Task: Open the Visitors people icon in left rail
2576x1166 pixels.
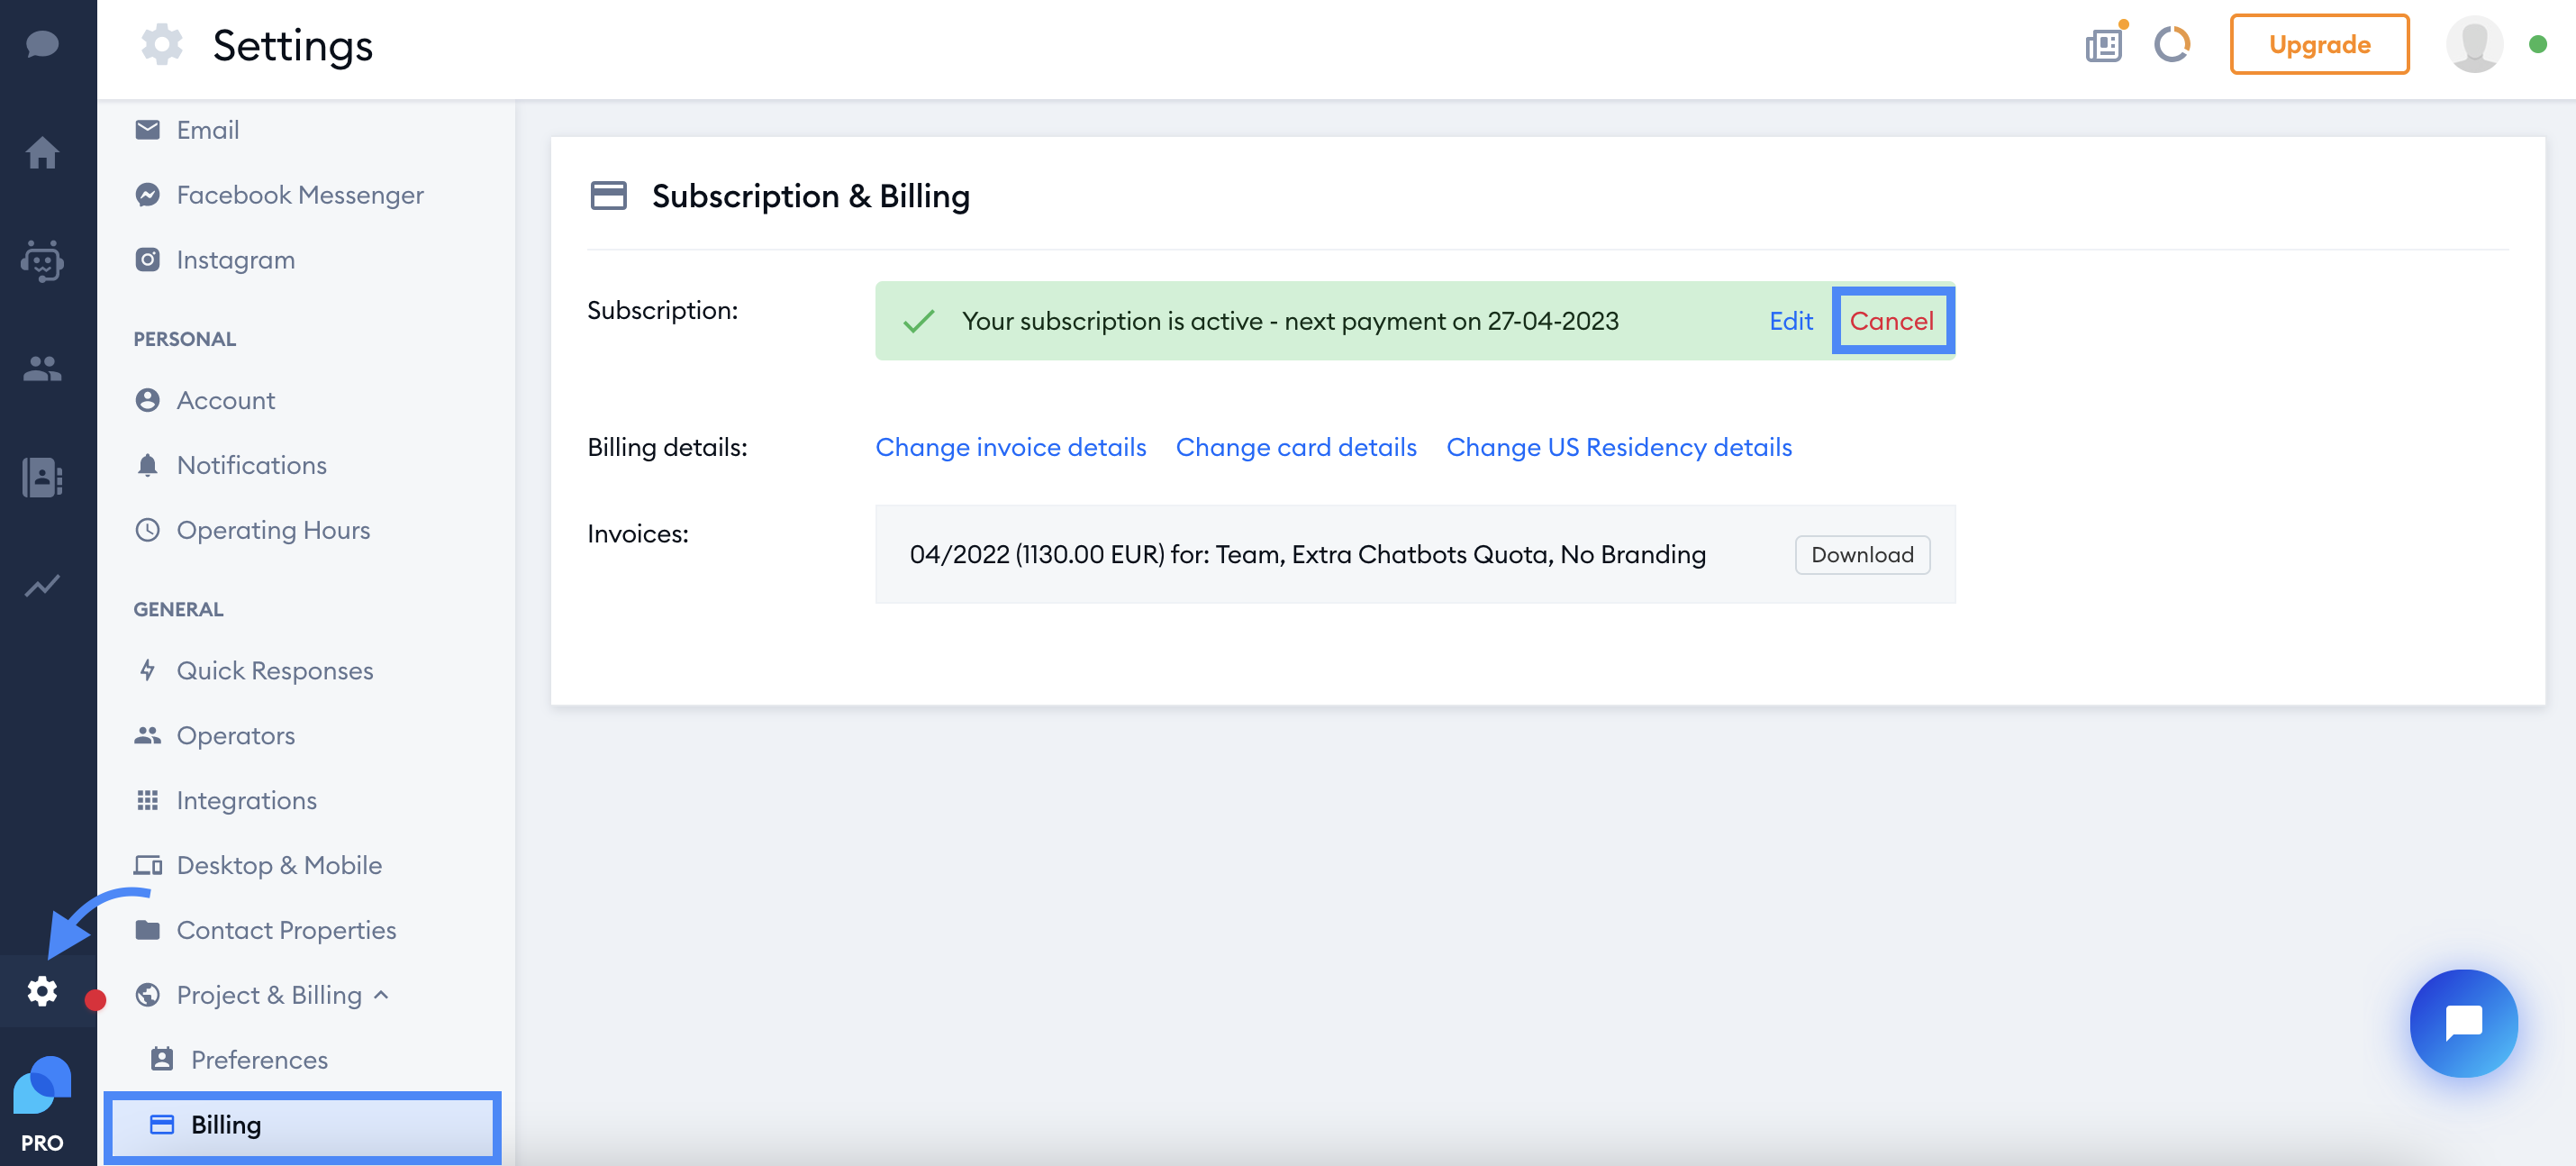Action: (42, 369)
